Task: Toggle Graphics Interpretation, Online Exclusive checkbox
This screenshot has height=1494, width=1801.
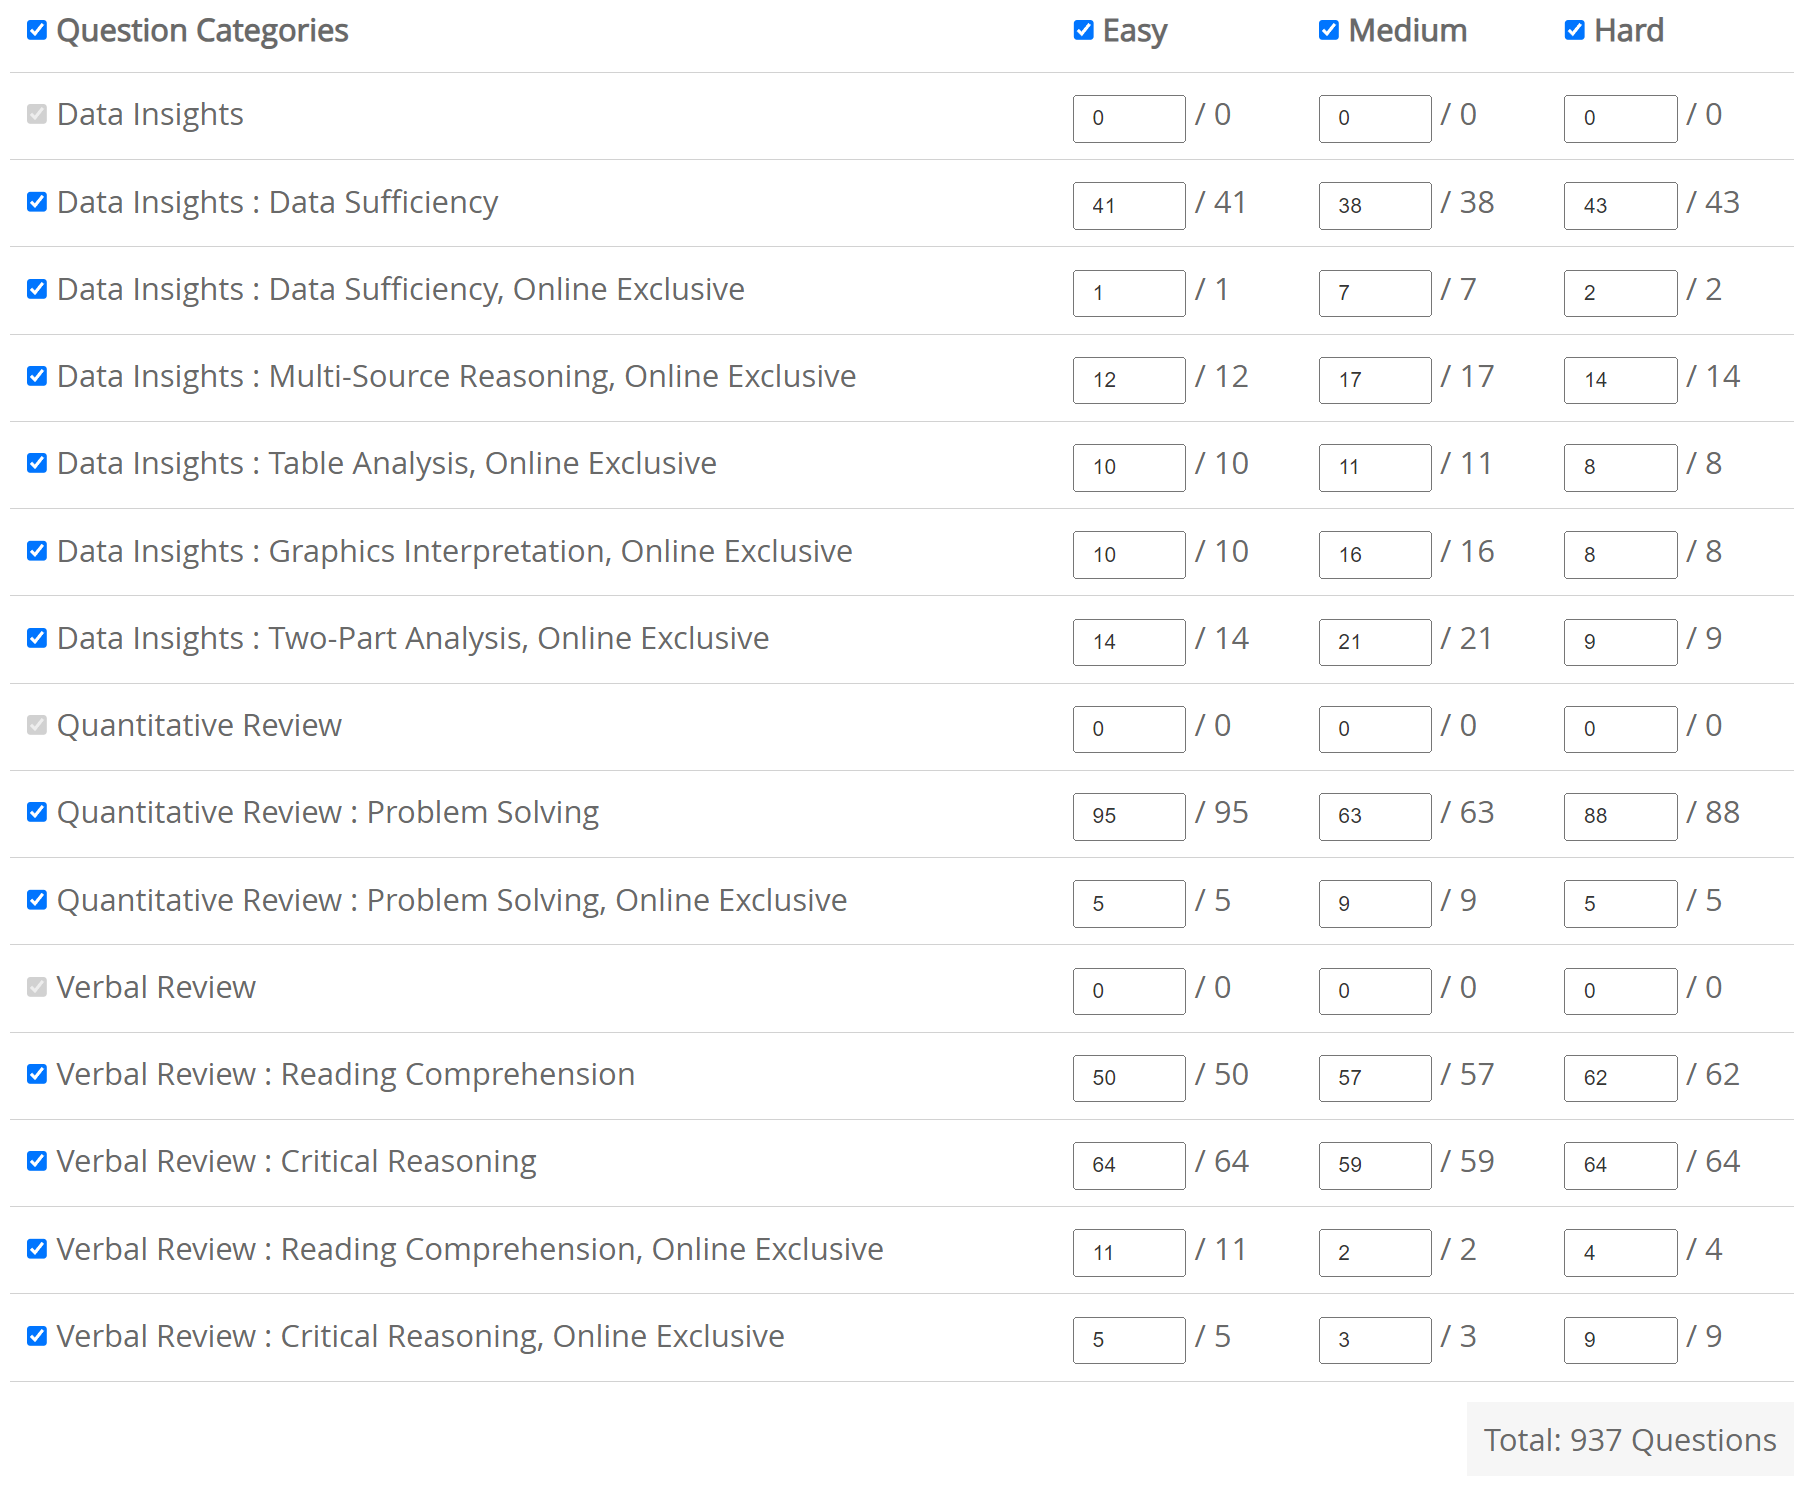Action: tap(37, 551)
